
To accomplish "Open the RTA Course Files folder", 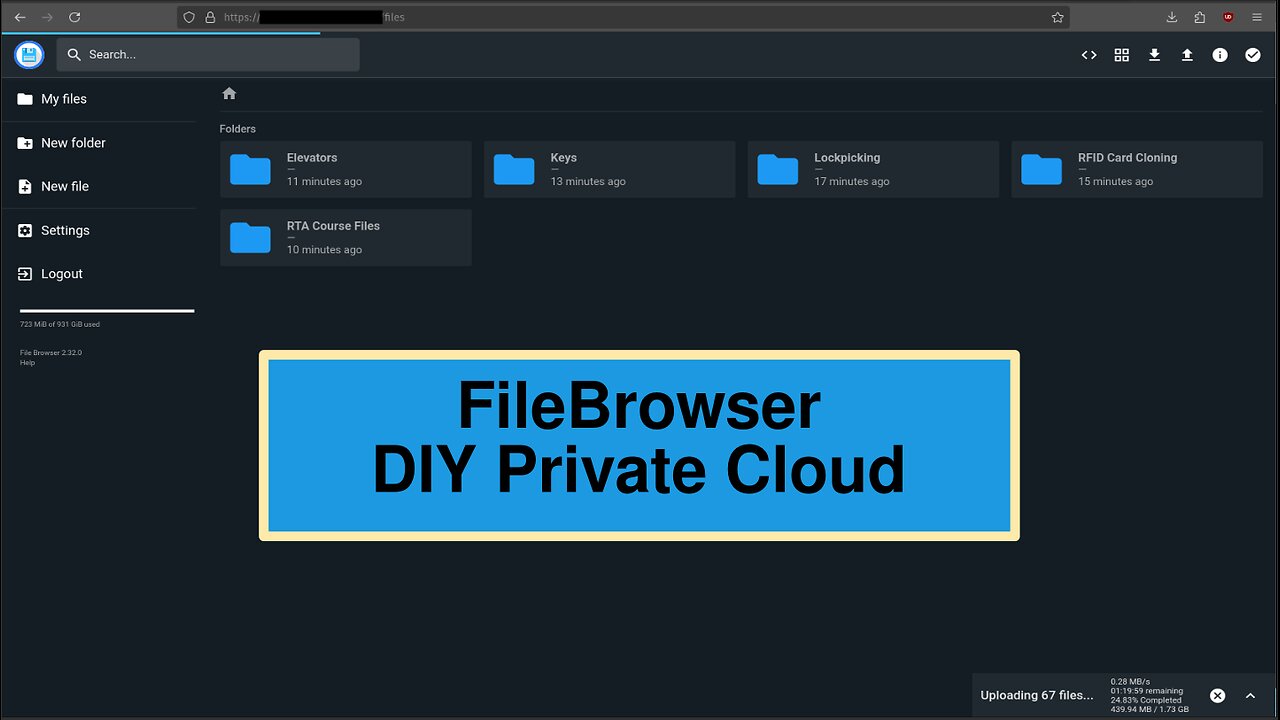I will click(345, 237).
